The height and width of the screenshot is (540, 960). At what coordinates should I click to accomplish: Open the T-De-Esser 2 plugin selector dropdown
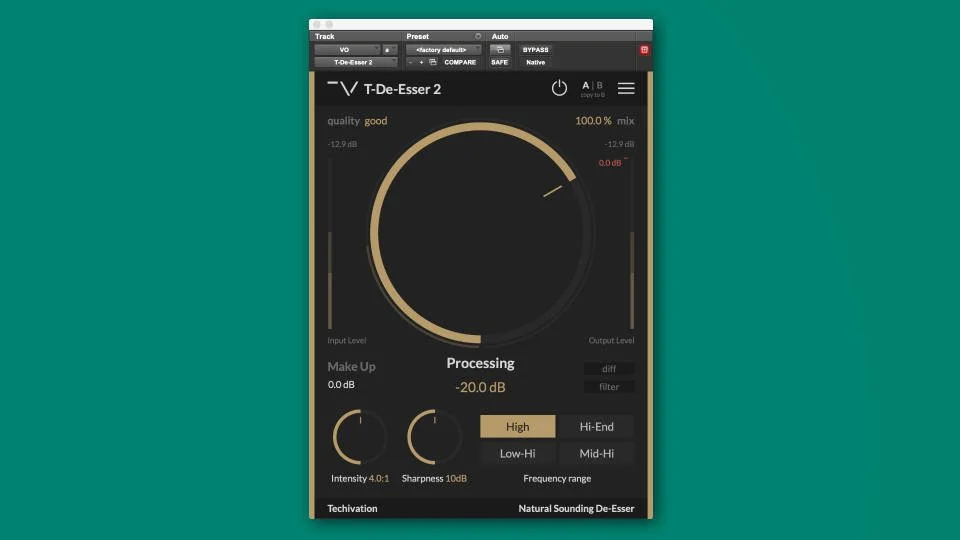356,62
